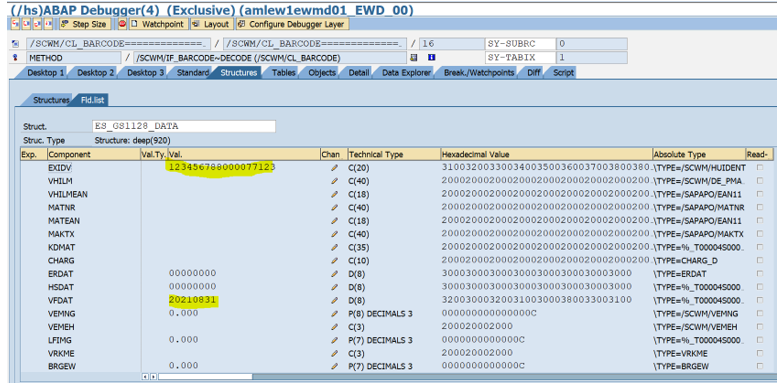The image size is (780, 384).
Task: Click the change pencil icon for ERDAT
Action: [334, 274]
